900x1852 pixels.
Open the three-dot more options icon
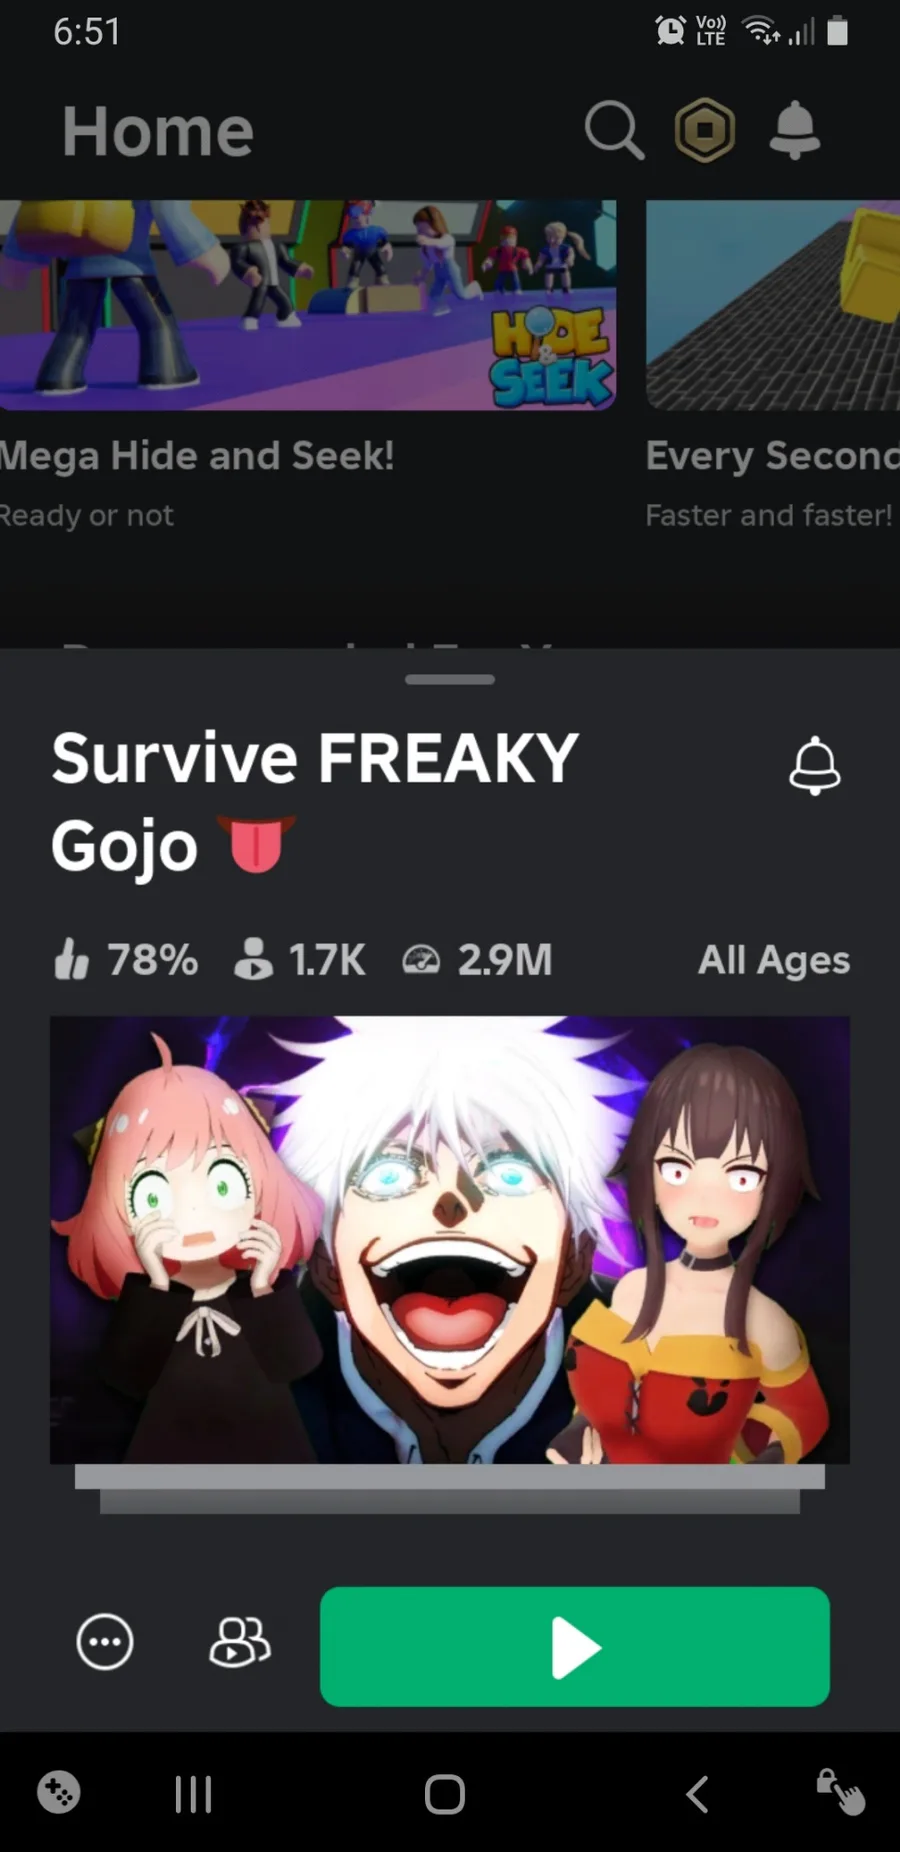[x=105, y=1642]
